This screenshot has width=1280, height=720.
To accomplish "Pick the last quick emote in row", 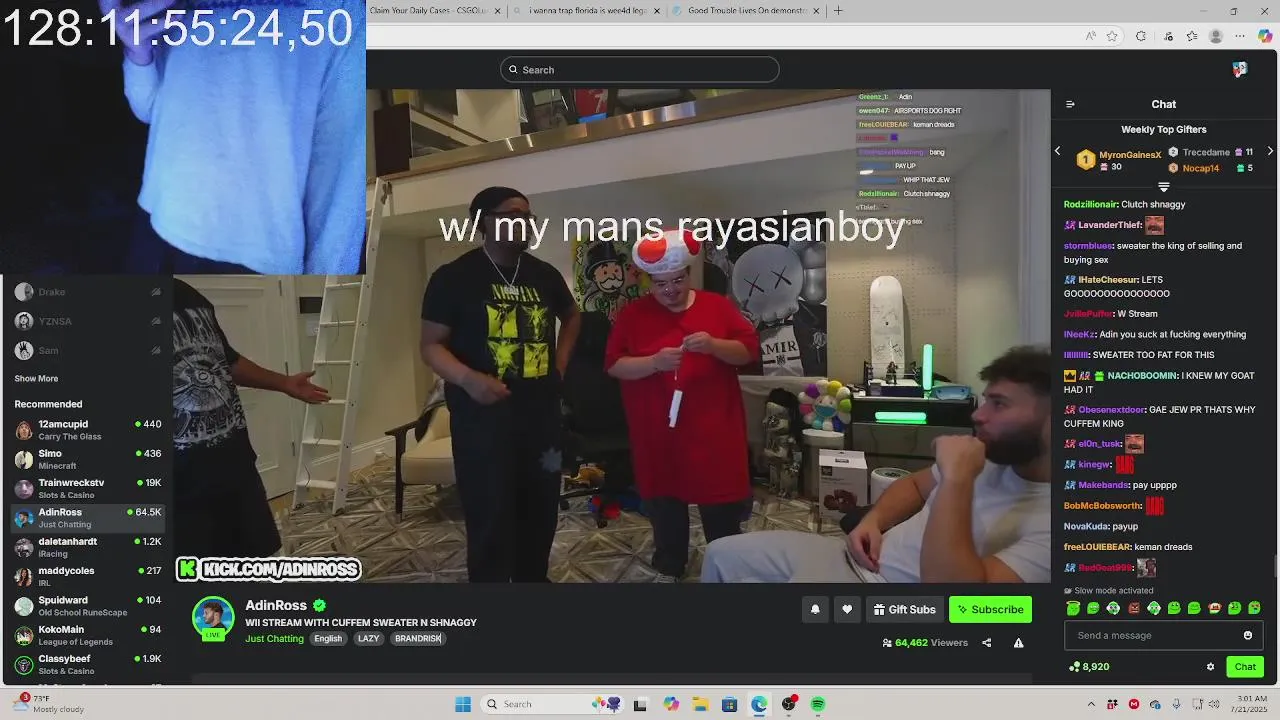I will click(1254, 608).
